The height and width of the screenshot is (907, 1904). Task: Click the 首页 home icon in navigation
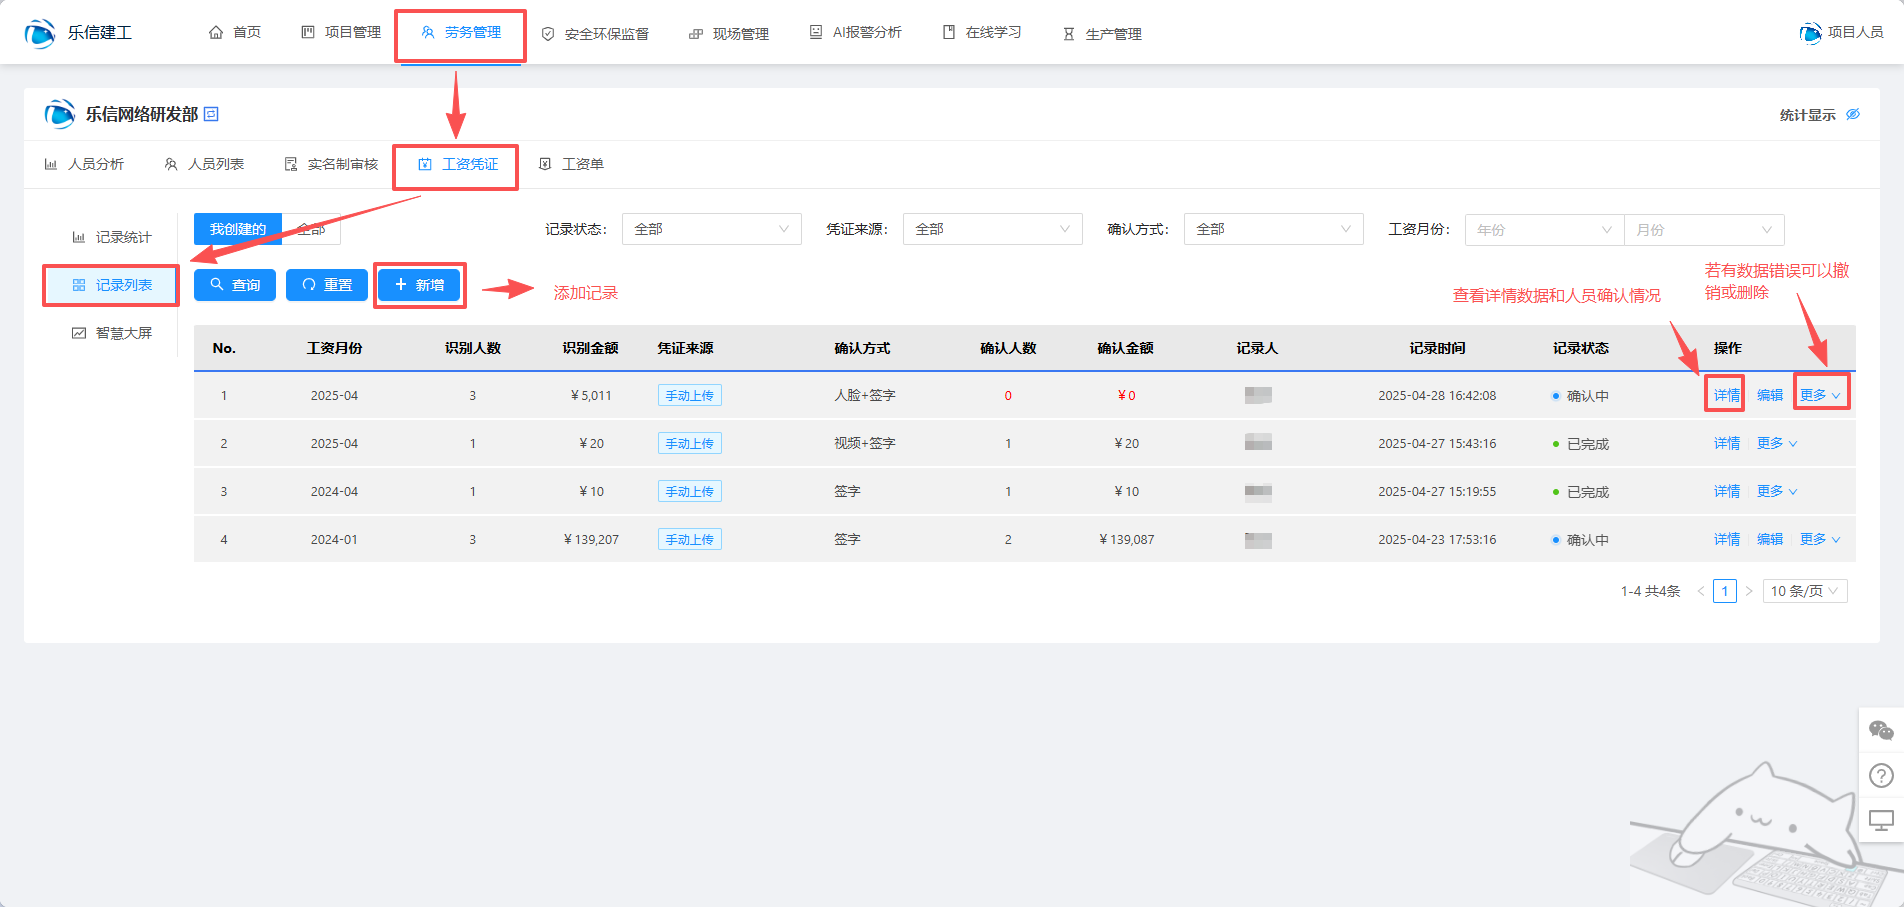[x=216, y=33]
